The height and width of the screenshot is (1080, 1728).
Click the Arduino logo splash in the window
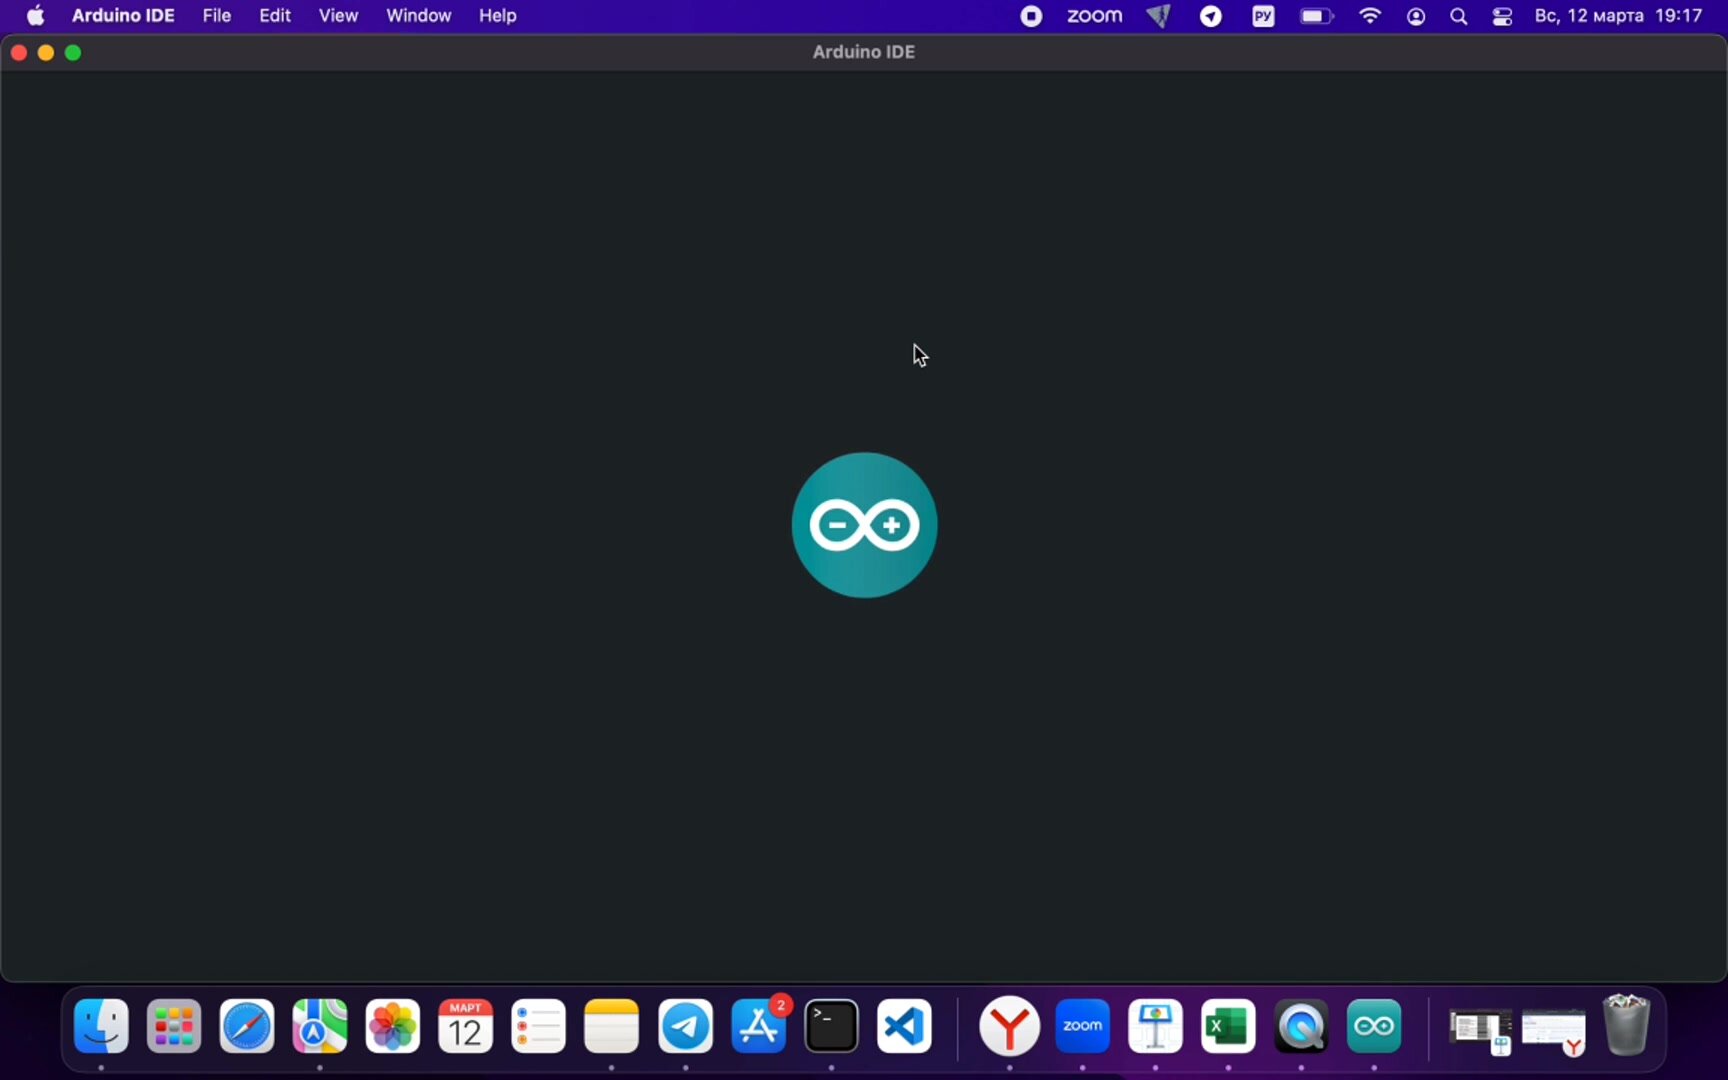pyautogui.click(x=864, y=525)
